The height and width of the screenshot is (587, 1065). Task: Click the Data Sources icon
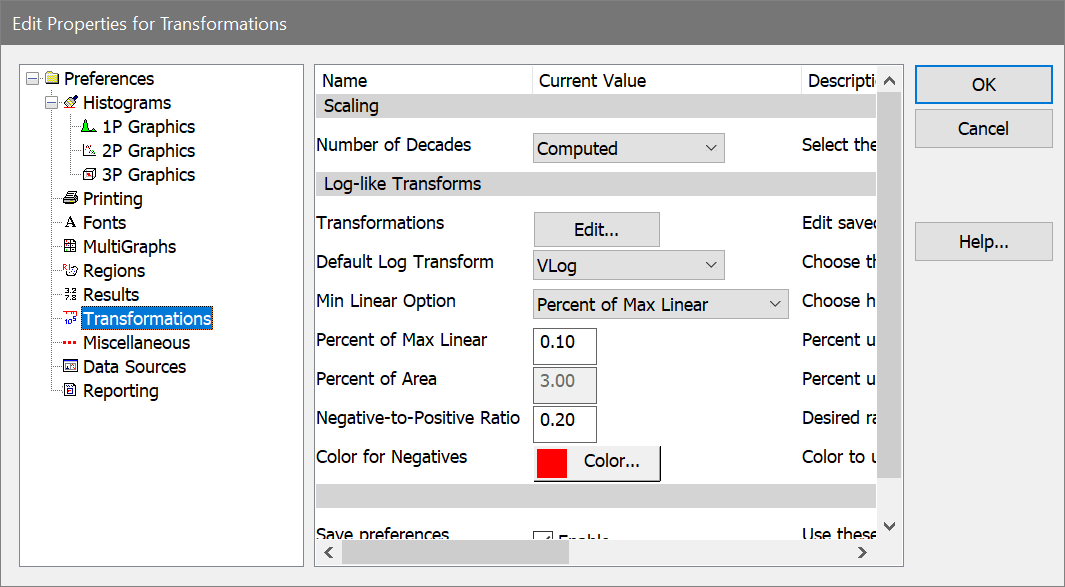point(70,367)
